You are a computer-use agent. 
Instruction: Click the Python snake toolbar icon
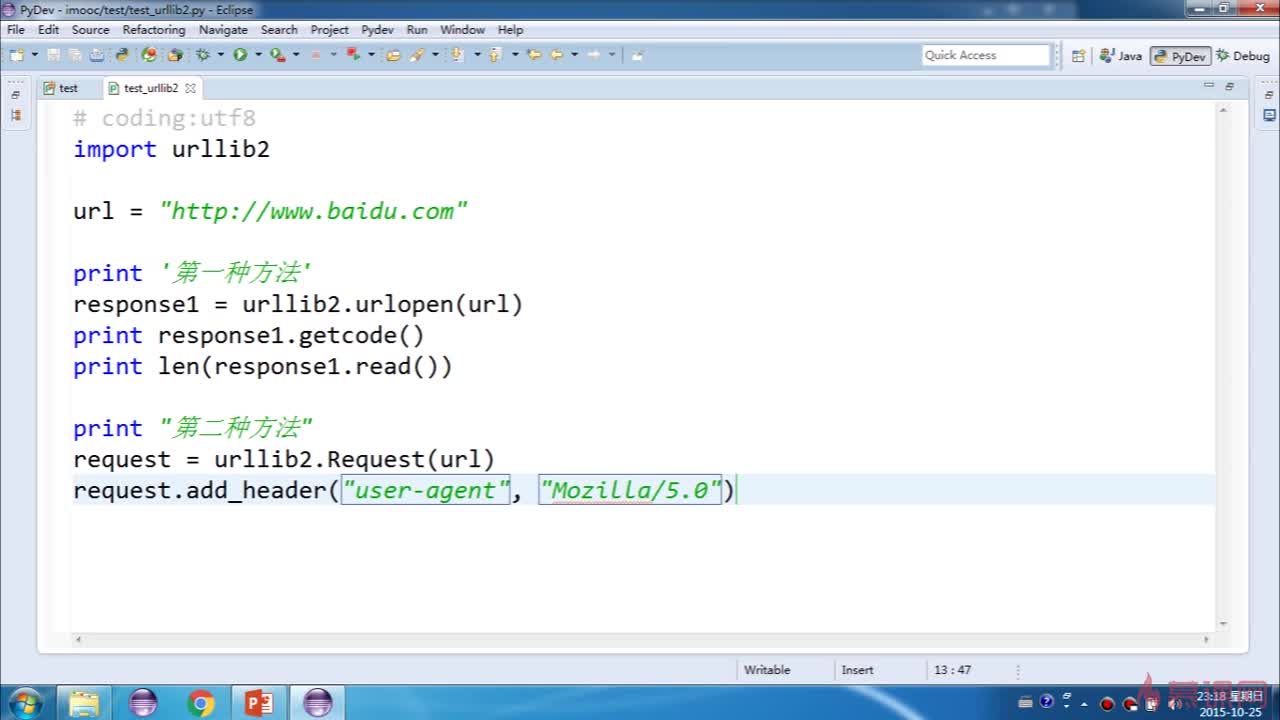tap(122, 55)
